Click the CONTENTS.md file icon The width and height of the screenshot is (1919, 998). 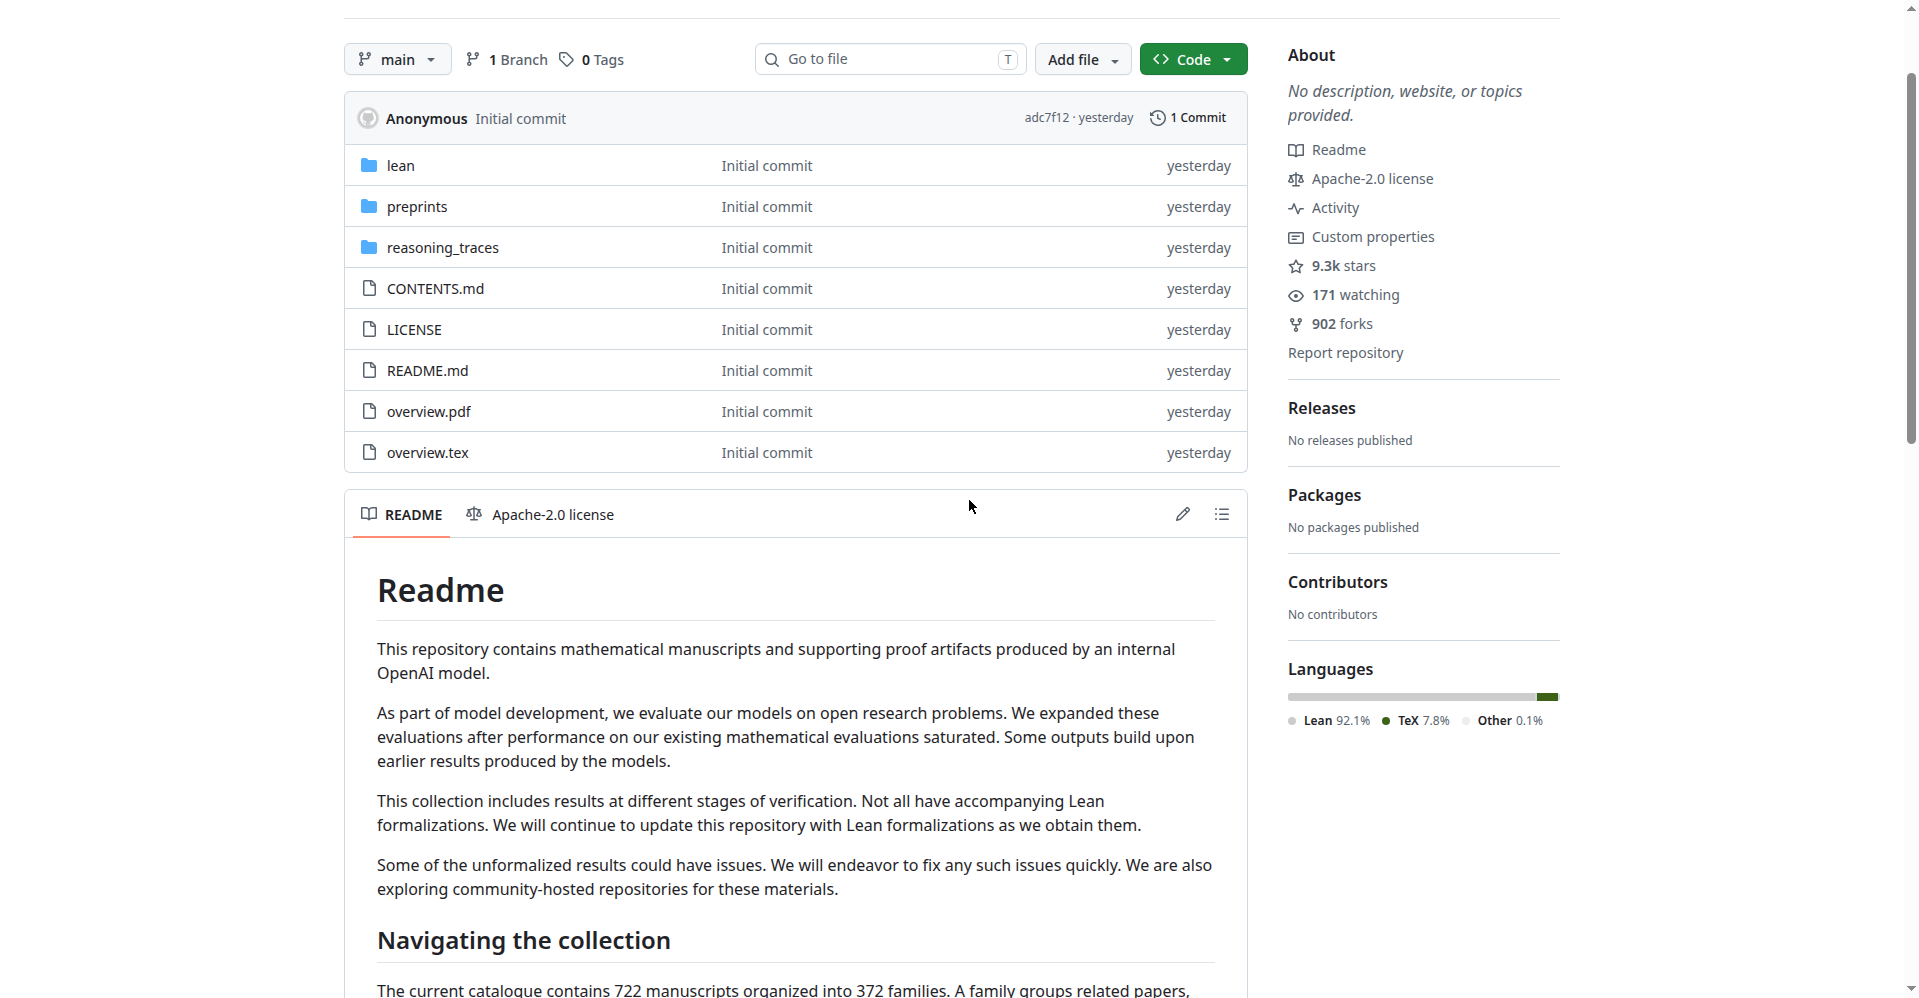[x=369, y=288]
